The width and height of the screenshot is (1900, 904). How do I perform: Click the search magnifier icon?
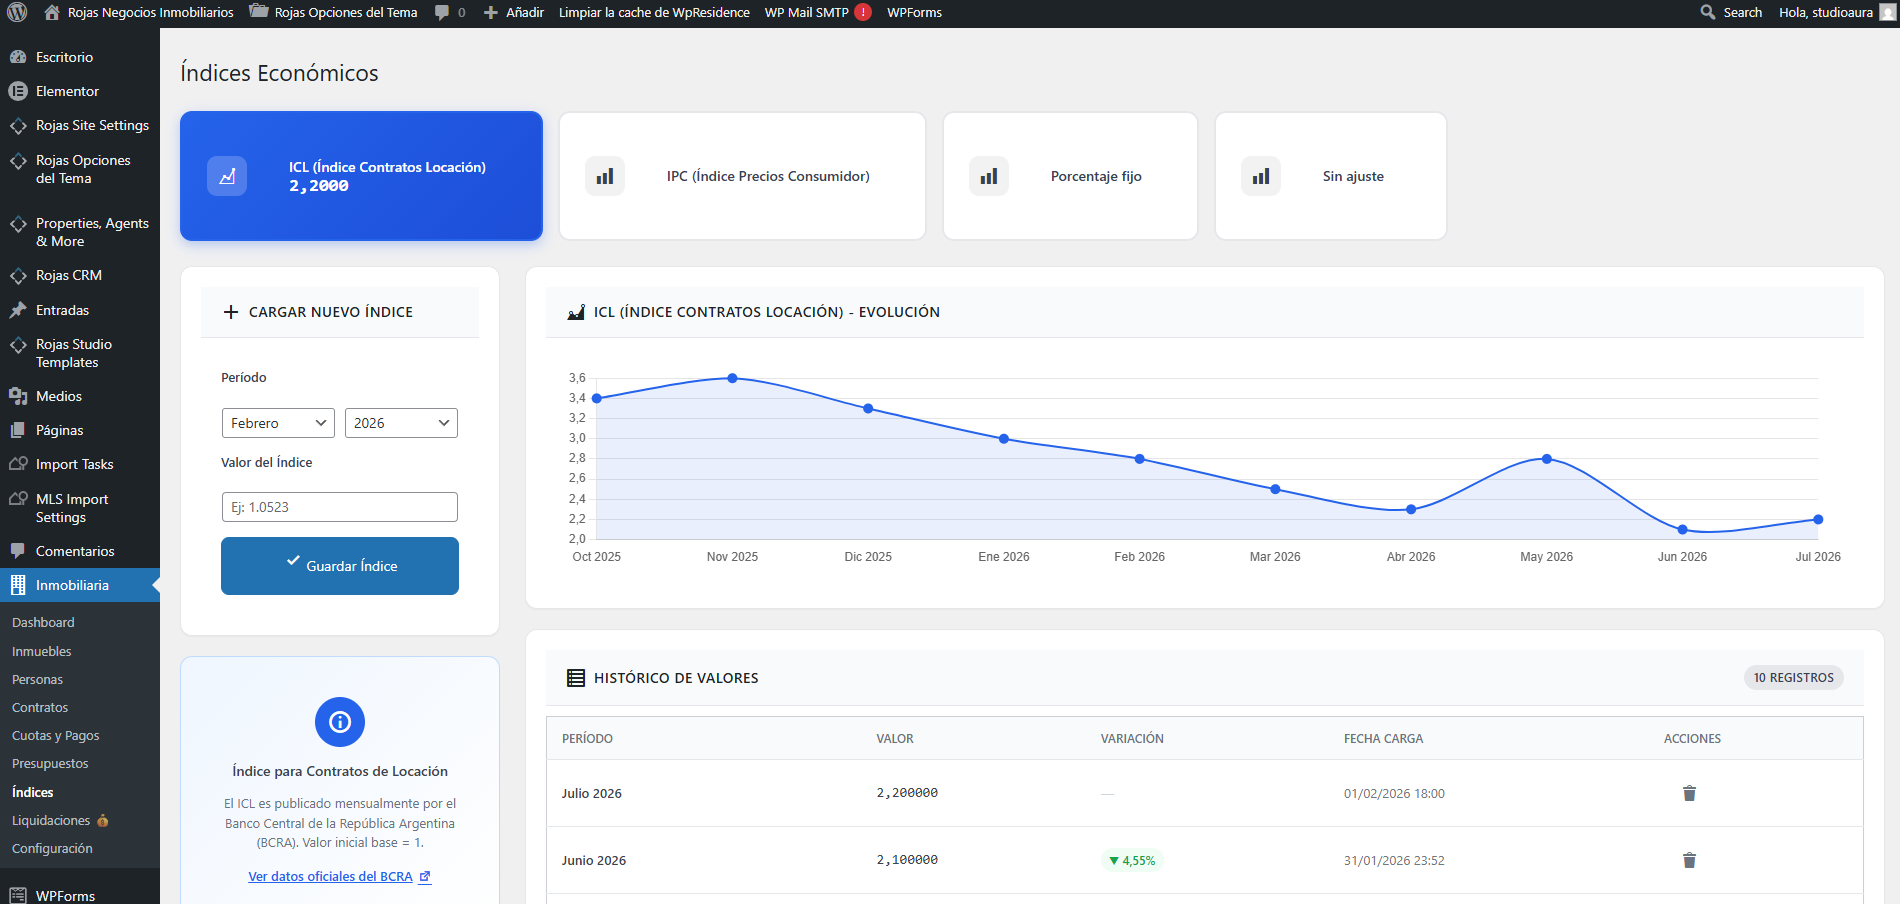pos(1708,13)
